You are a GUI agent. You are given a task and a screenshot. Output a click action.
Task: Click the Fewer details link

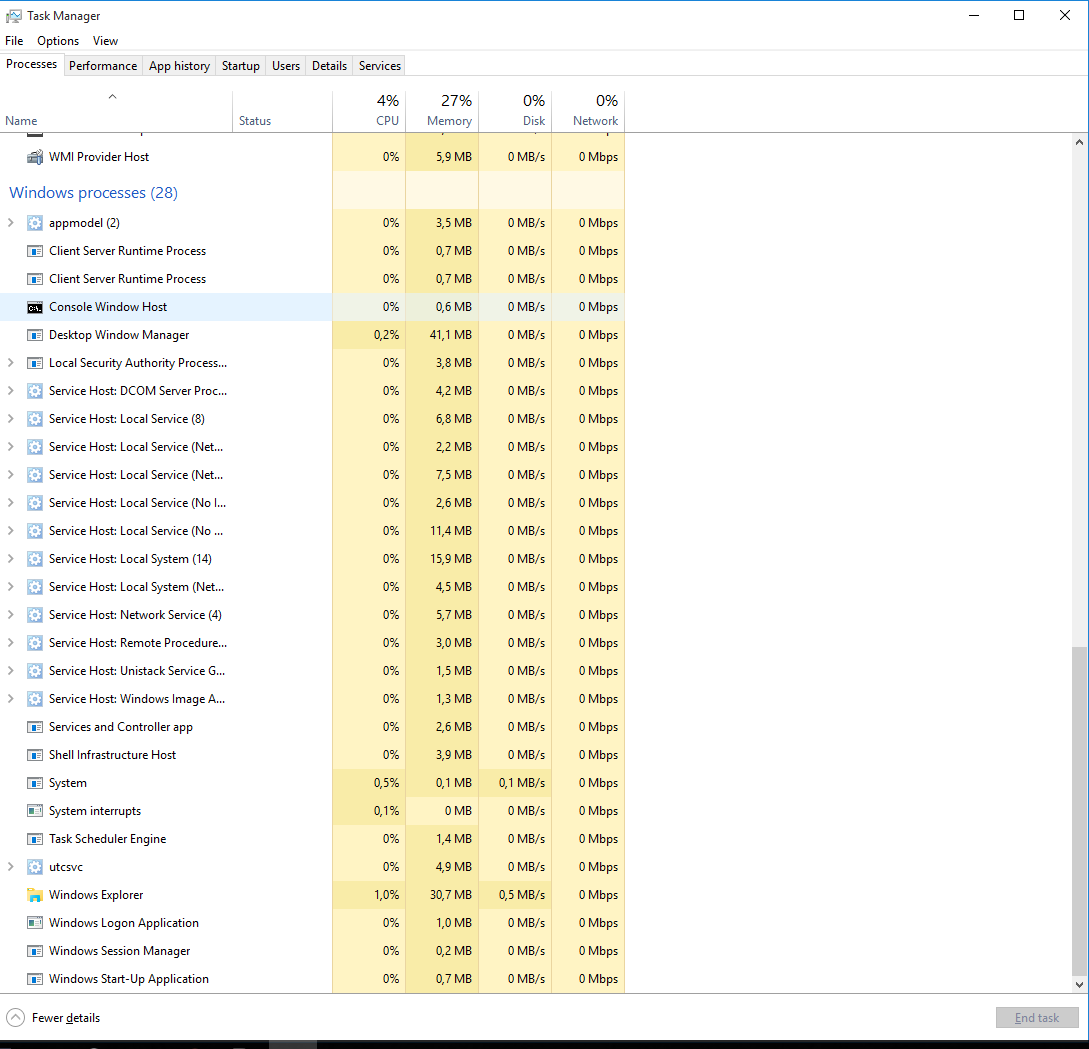click(x=66, y=1018)
